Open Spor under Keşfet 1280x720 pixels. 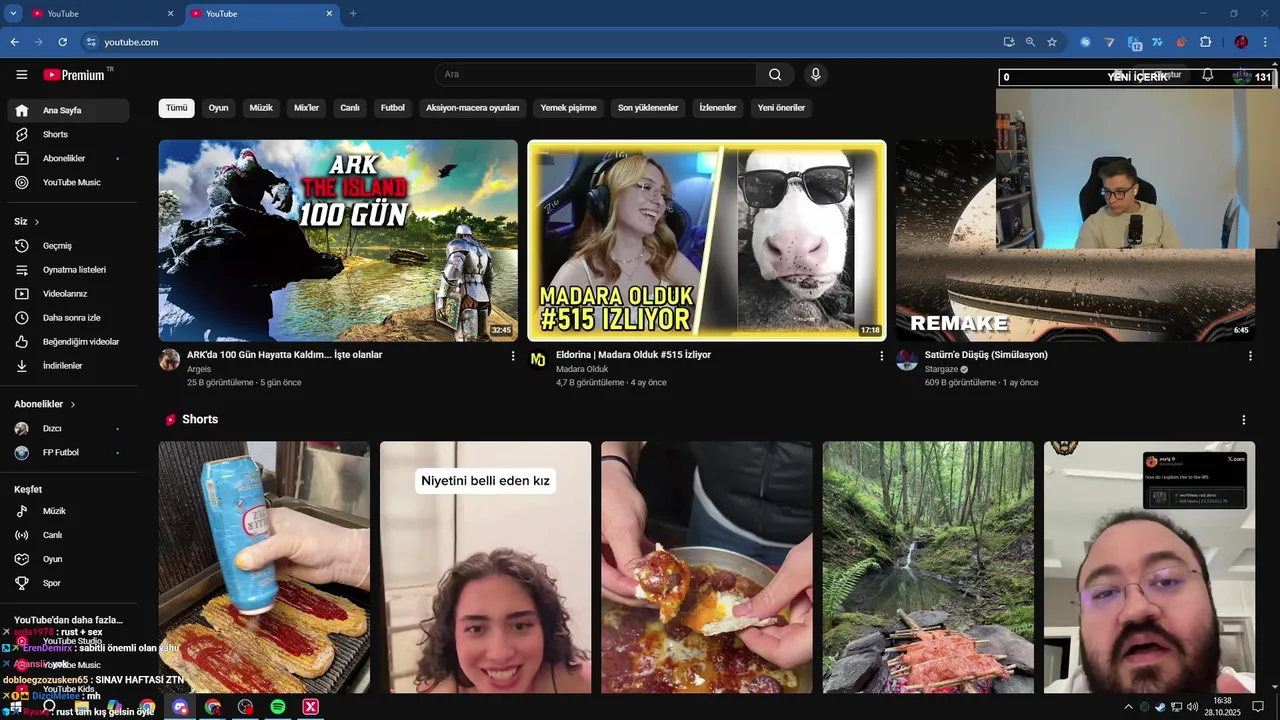click(68, 583)
